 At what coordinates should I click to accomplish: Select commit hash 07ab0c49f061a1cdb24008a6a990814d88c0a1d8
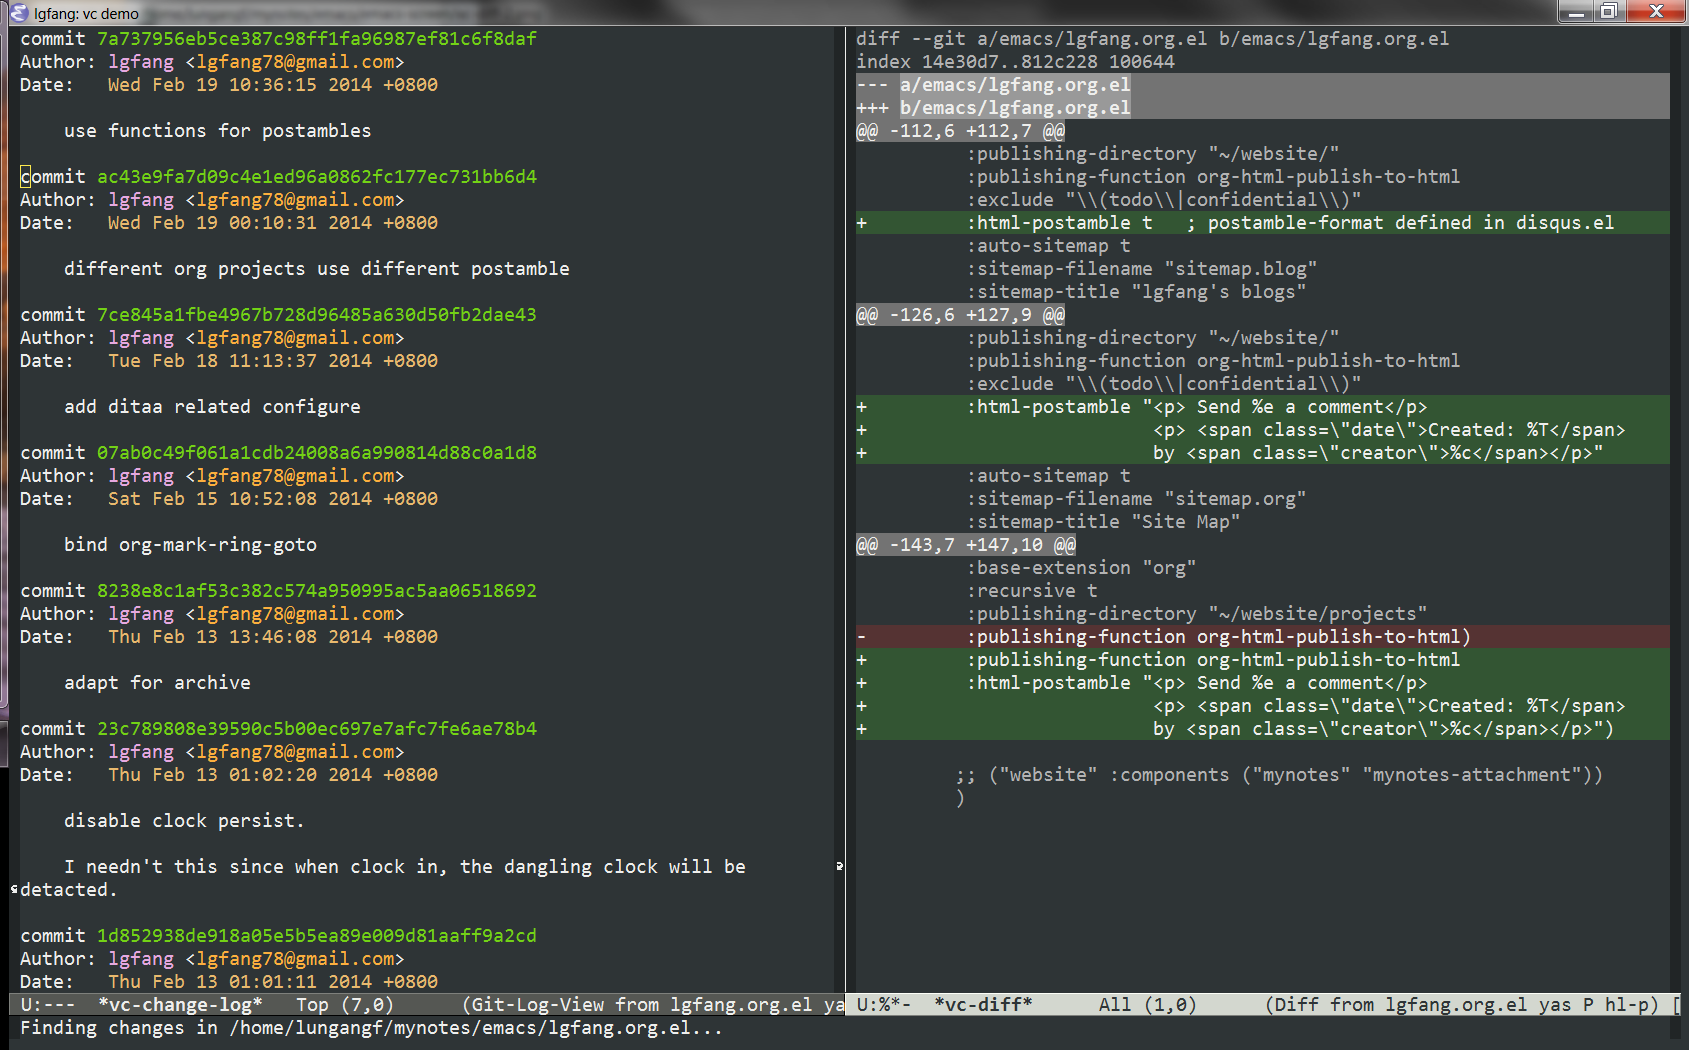317,453
